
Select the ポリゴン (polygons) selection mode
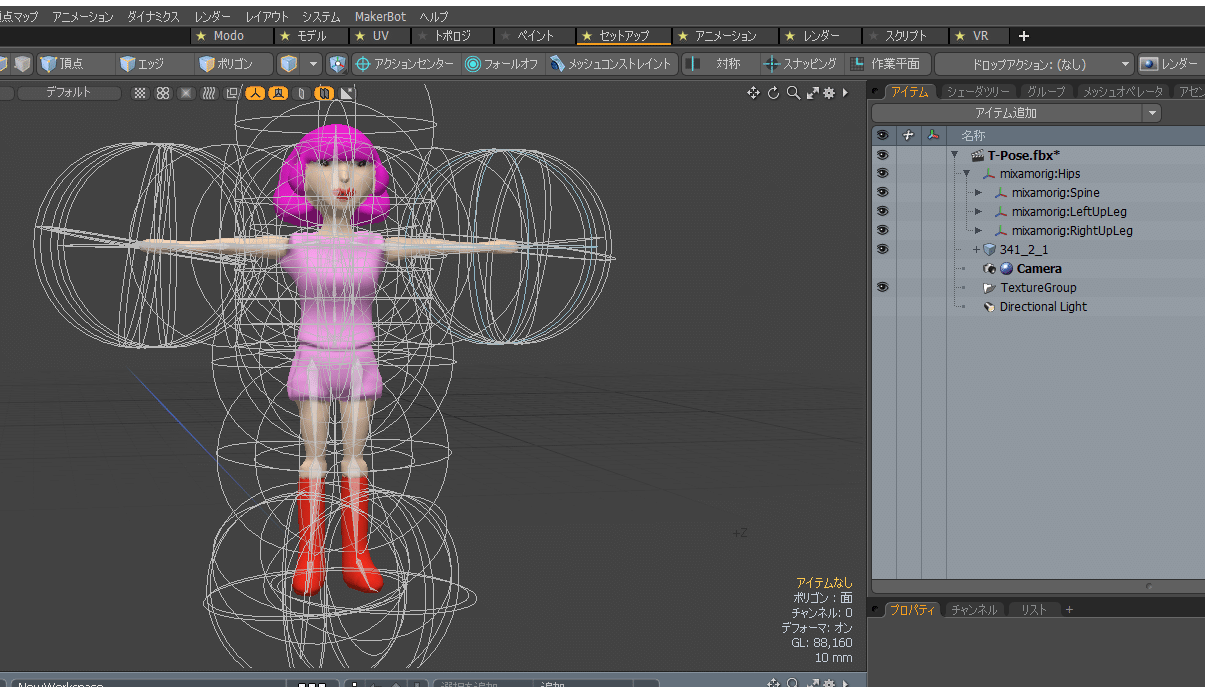233,64
